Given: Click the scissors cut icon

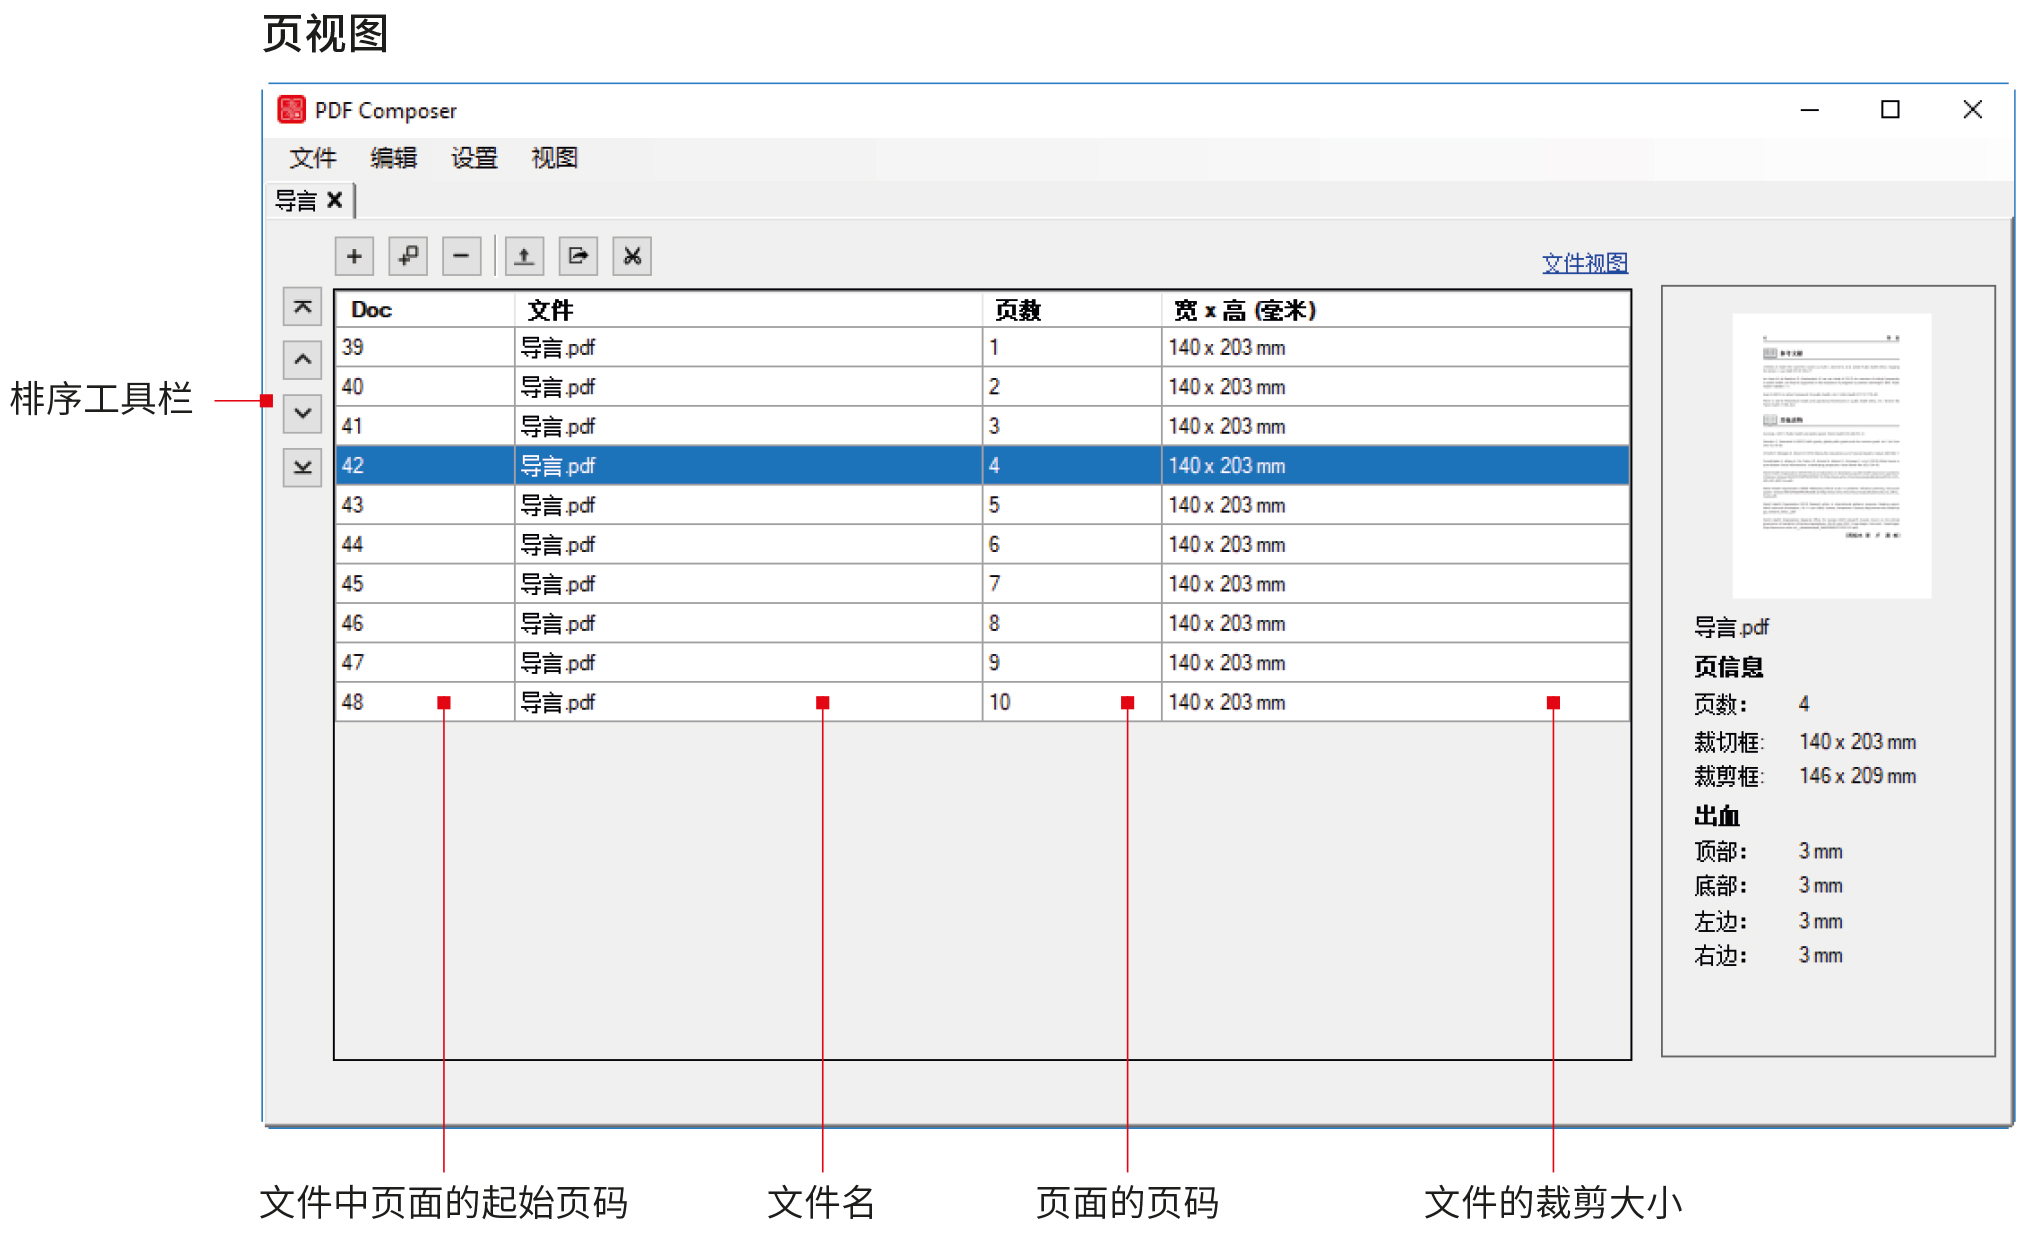Looking at the screenshot, I should click(632, 257).
